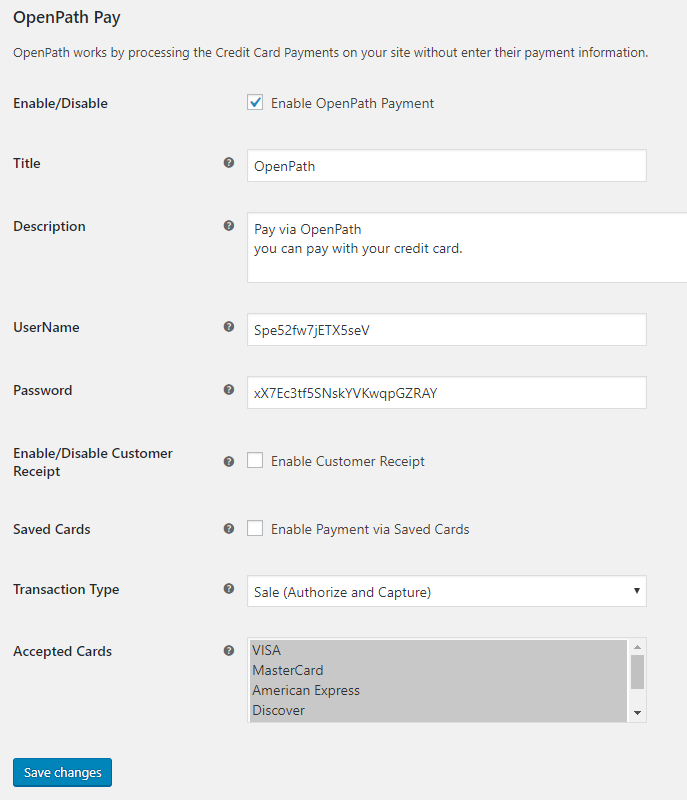This screenshot has width=687, height=800.
Task: Uncheck Enable OpenPath Payment checkbox
Action: pos(255,103)
